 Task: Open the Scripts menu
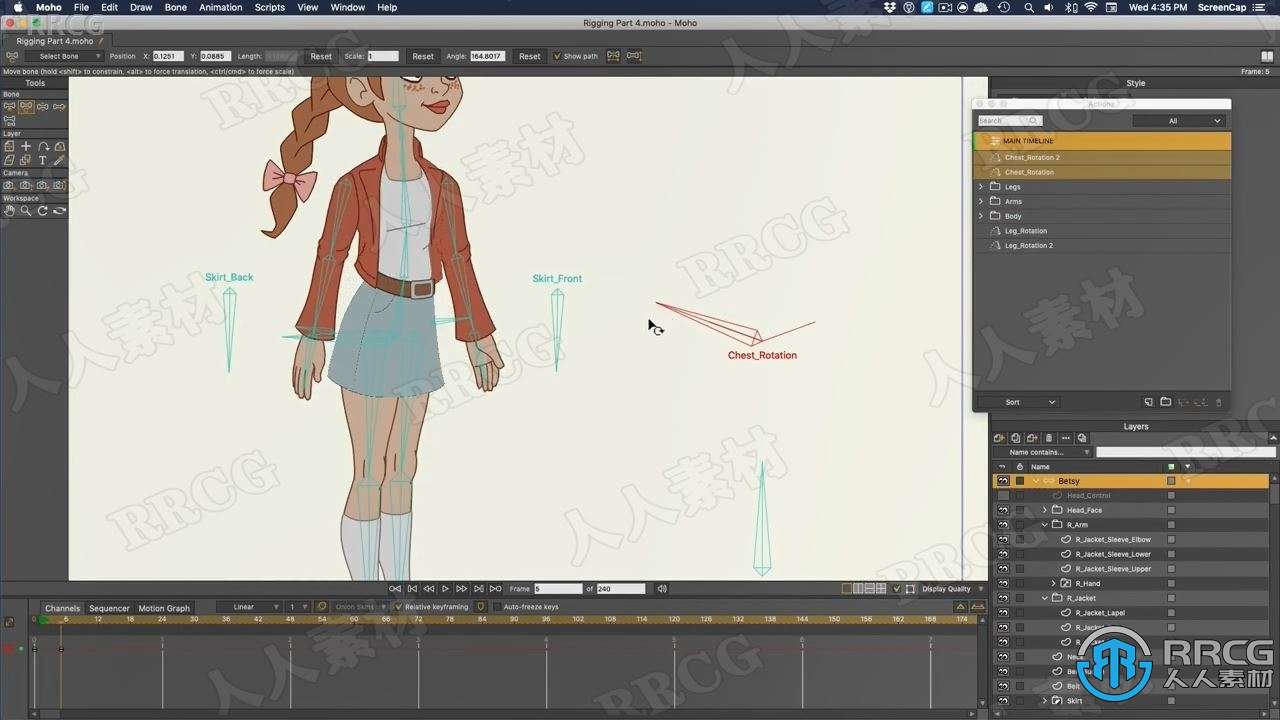(x=269, y=7)
